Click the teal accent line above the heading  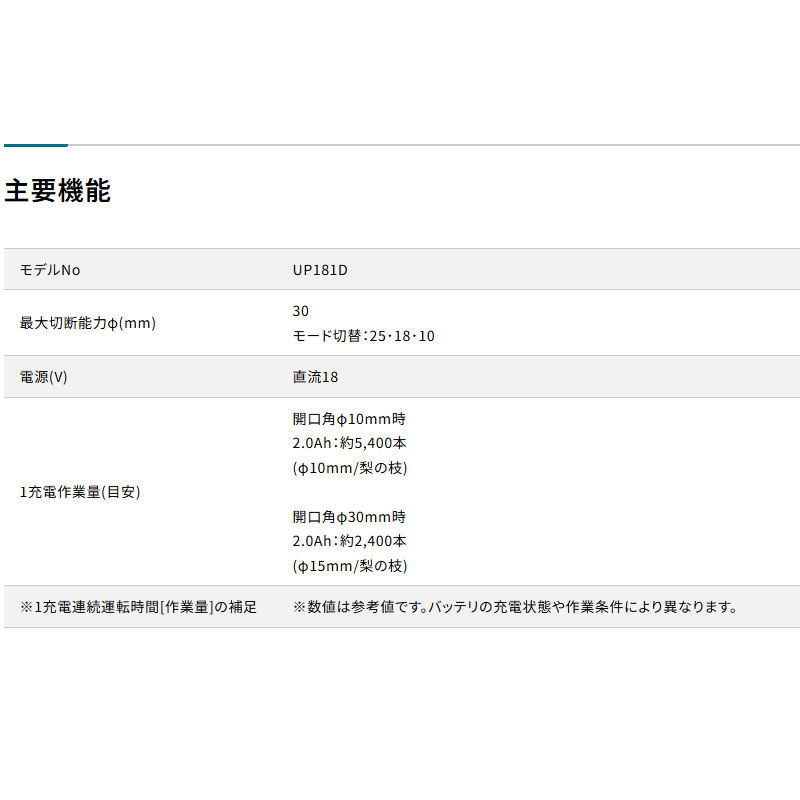[35, 146]
